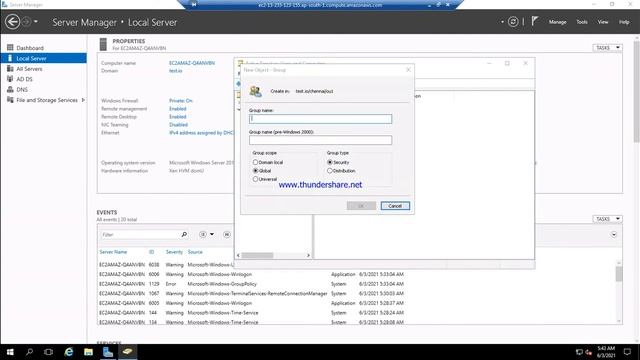This screenshot has height=360, width=640.
Task: Click OK in New Object dialog
Action: tap(361, 206)
